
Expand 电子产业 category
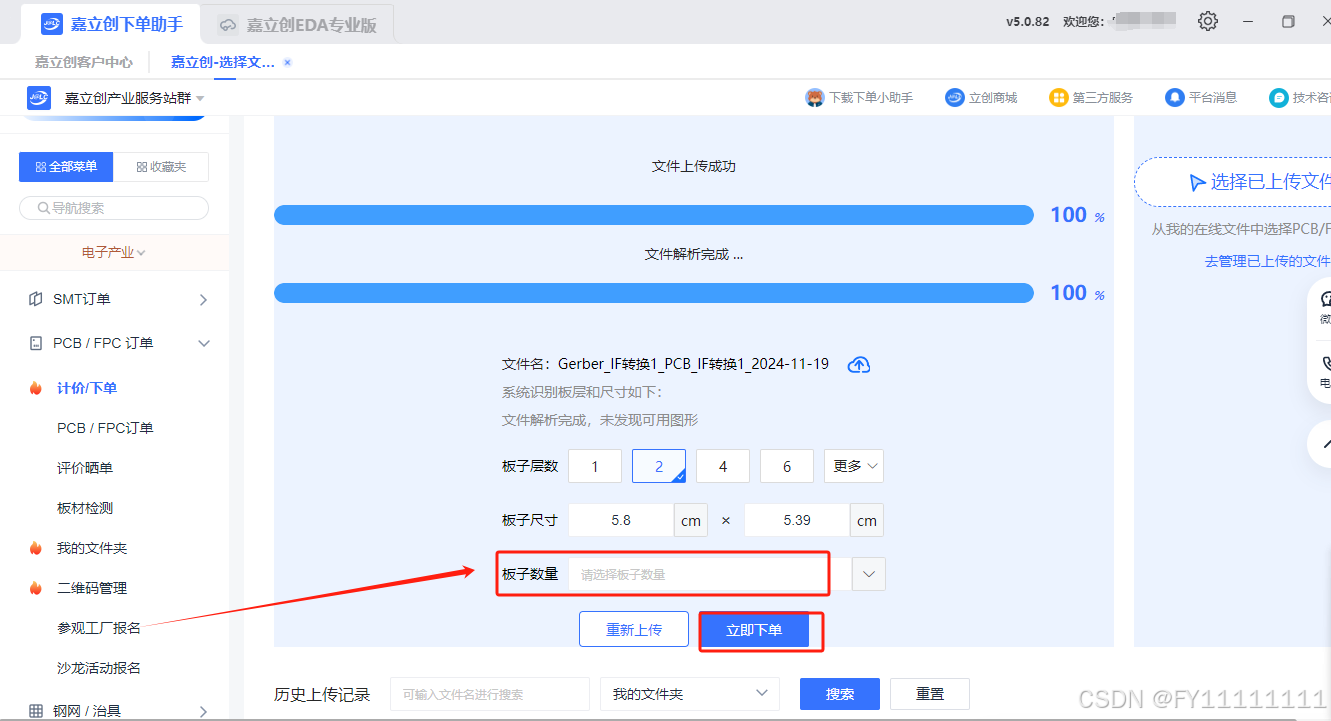coord(114,253)
